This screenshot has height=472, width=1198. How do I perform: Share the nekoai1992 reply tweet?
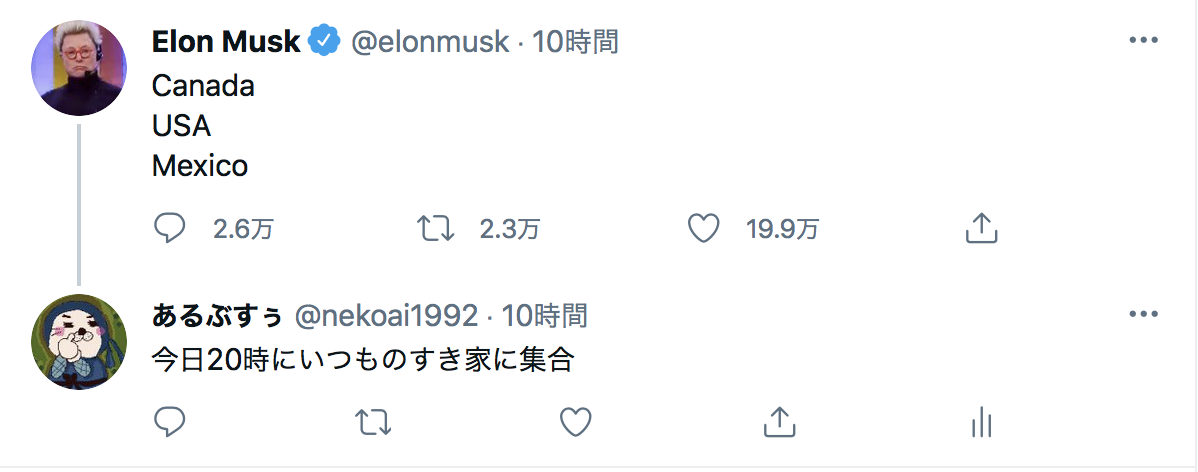point(779,422)
